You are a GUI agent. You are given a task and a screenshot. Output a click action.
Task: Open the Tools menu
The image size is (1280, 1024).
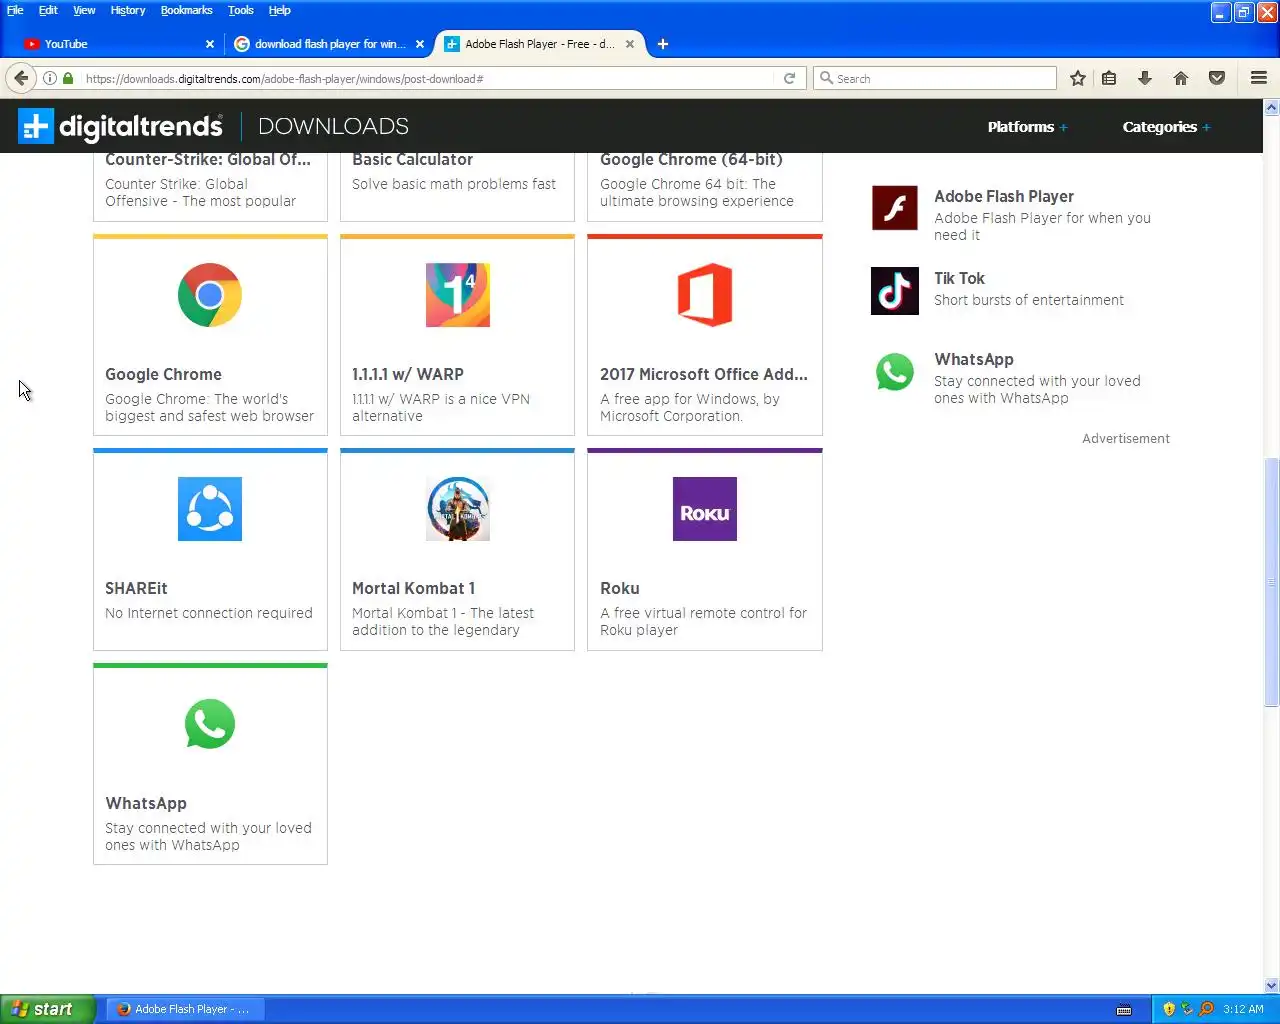(x=241, y=10)
